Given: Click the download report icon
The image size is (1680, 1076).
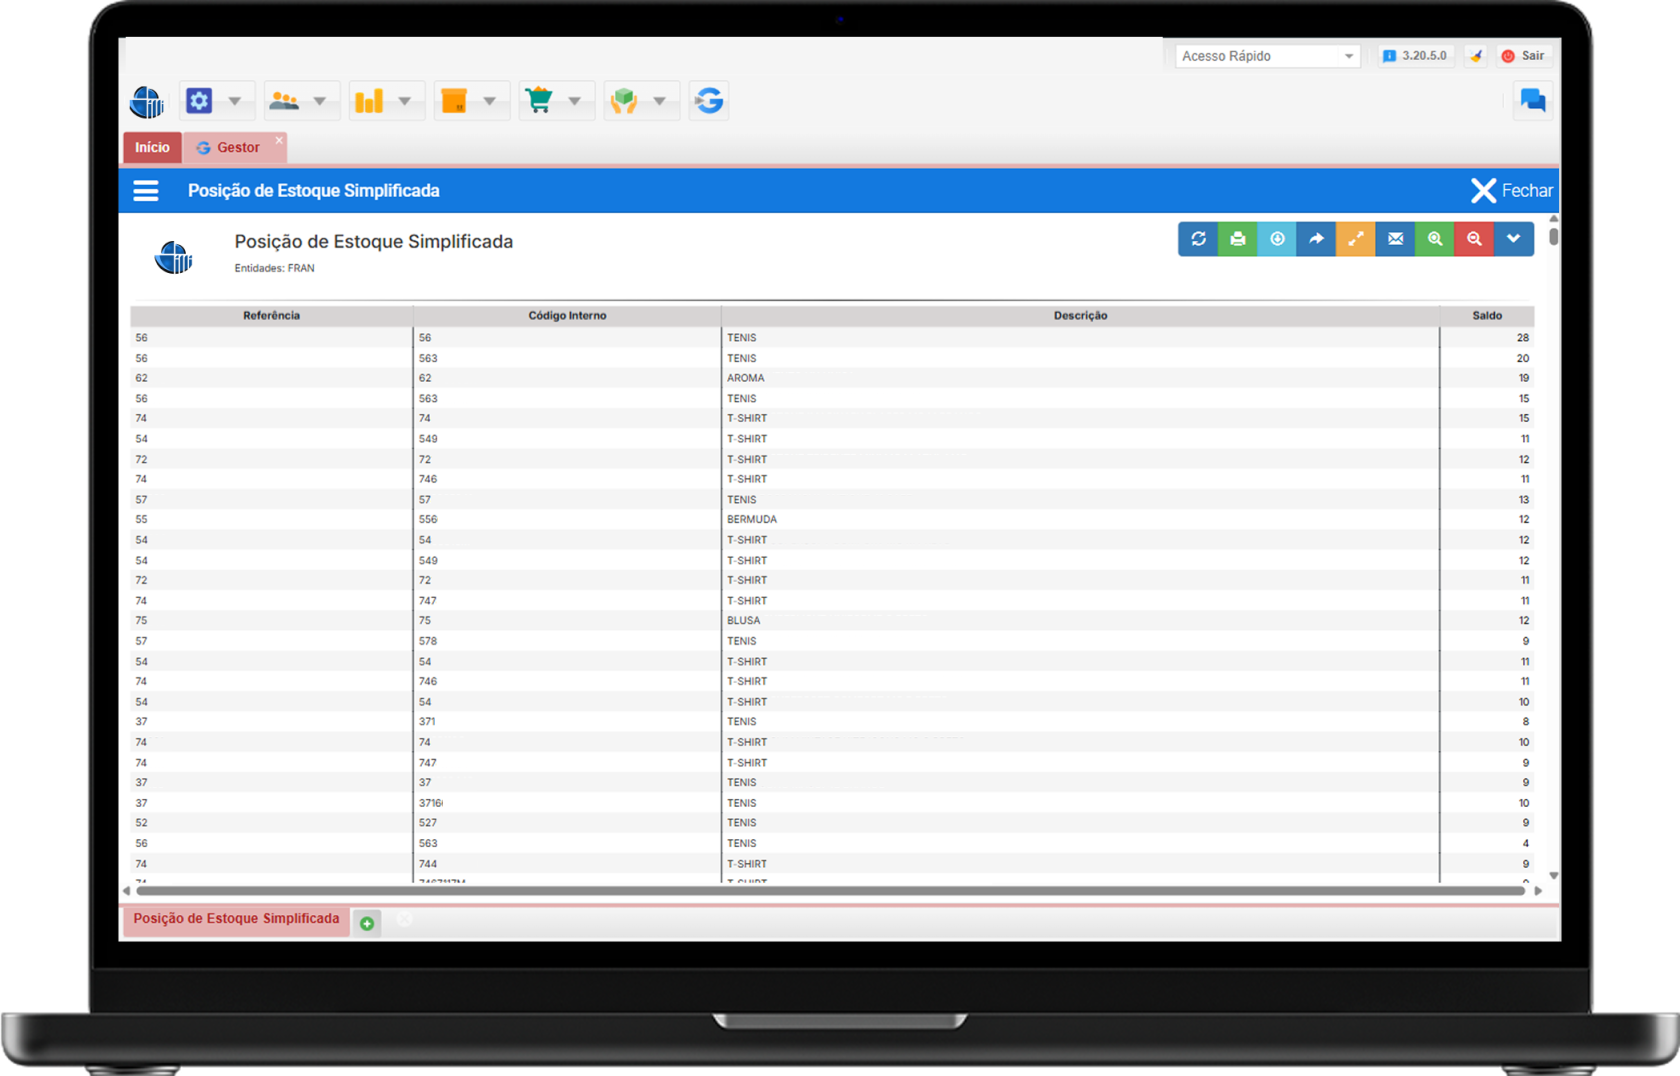Looking at the screenshot, I should tap(1277, 239).
